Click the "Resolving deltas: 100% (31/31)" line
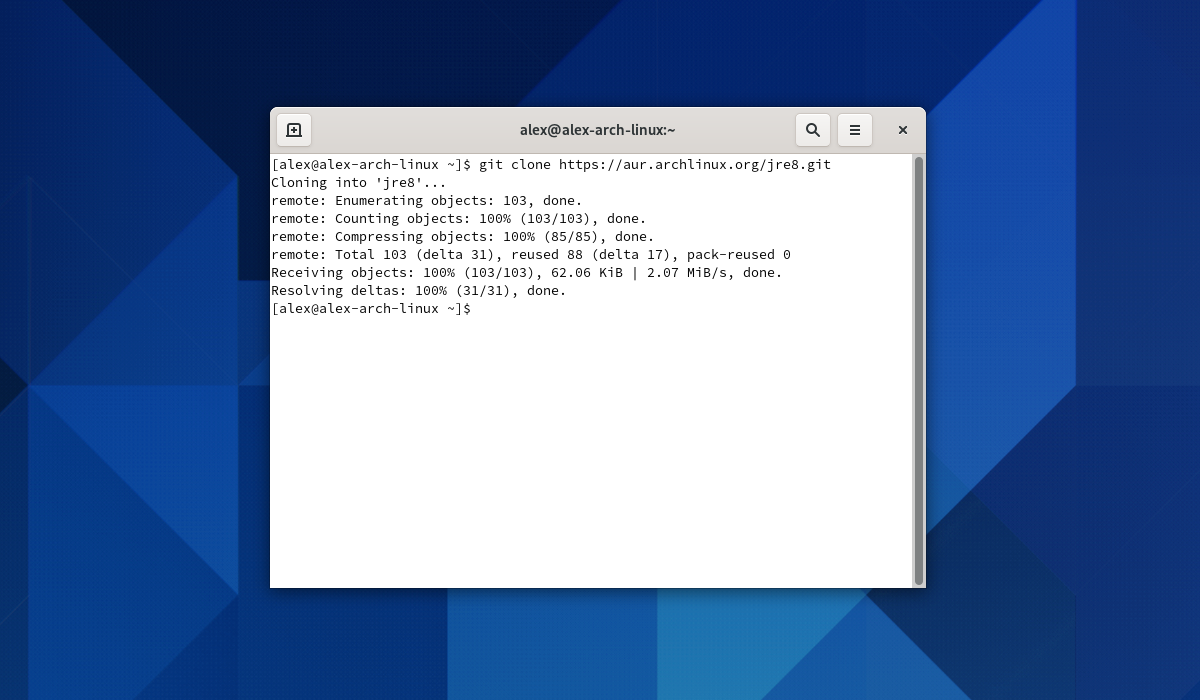 [419, 290]
